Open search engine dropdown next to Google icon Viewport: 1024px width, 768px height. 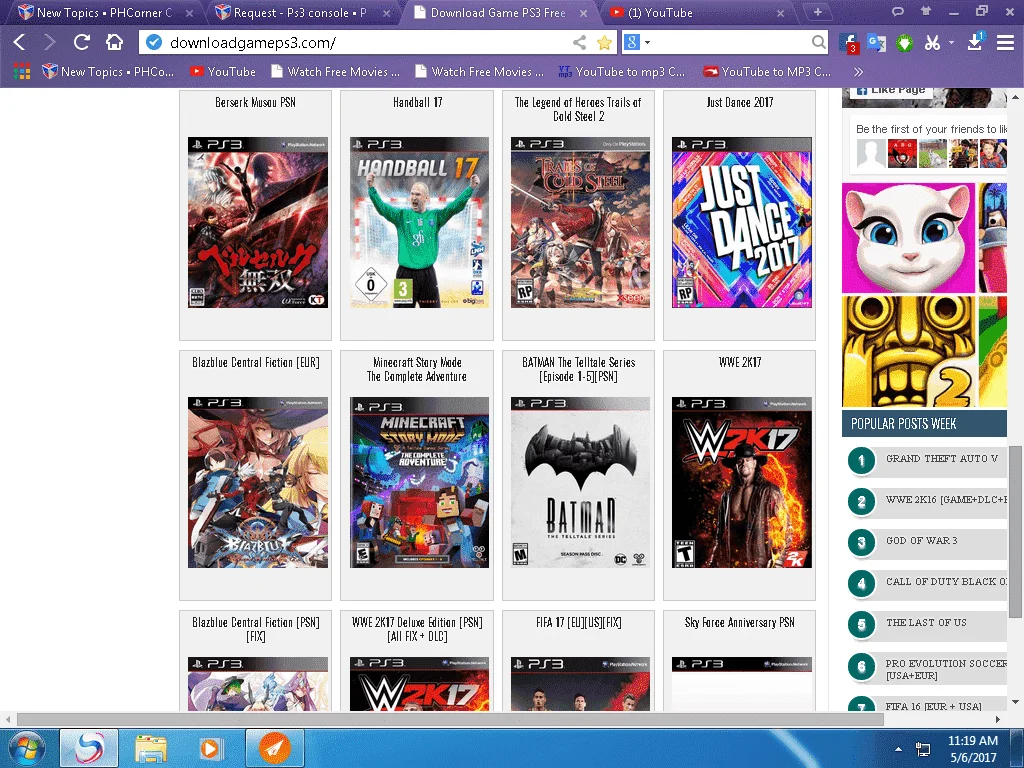click(x=647, y=42)
